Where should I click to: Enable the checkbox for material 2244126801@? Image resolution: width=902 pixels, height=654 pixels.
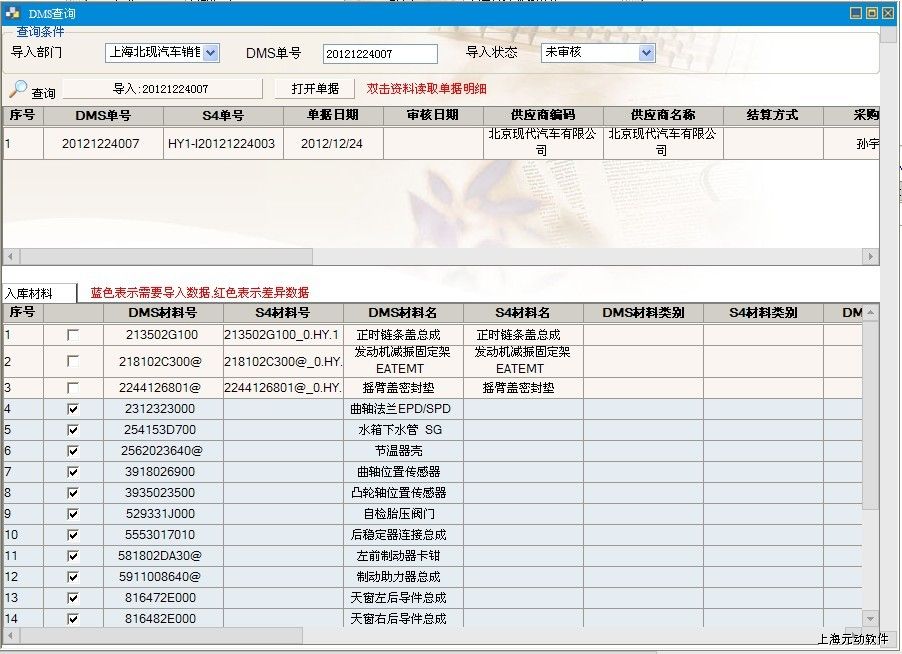73,387
